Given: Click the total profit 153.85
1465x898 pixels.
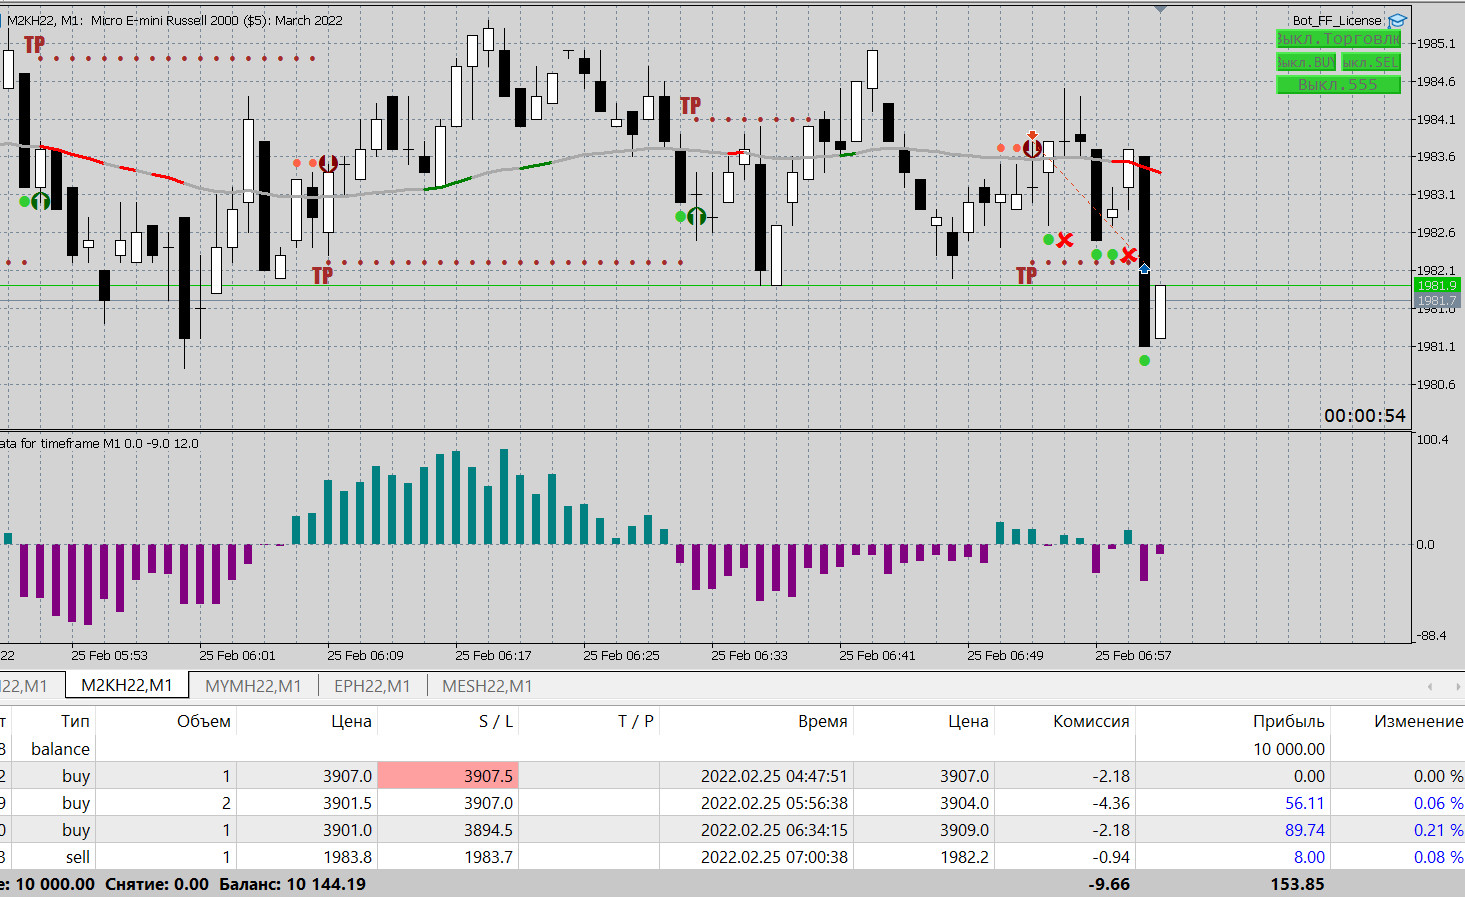Looking at the screenshot, I should [1297, 884].
